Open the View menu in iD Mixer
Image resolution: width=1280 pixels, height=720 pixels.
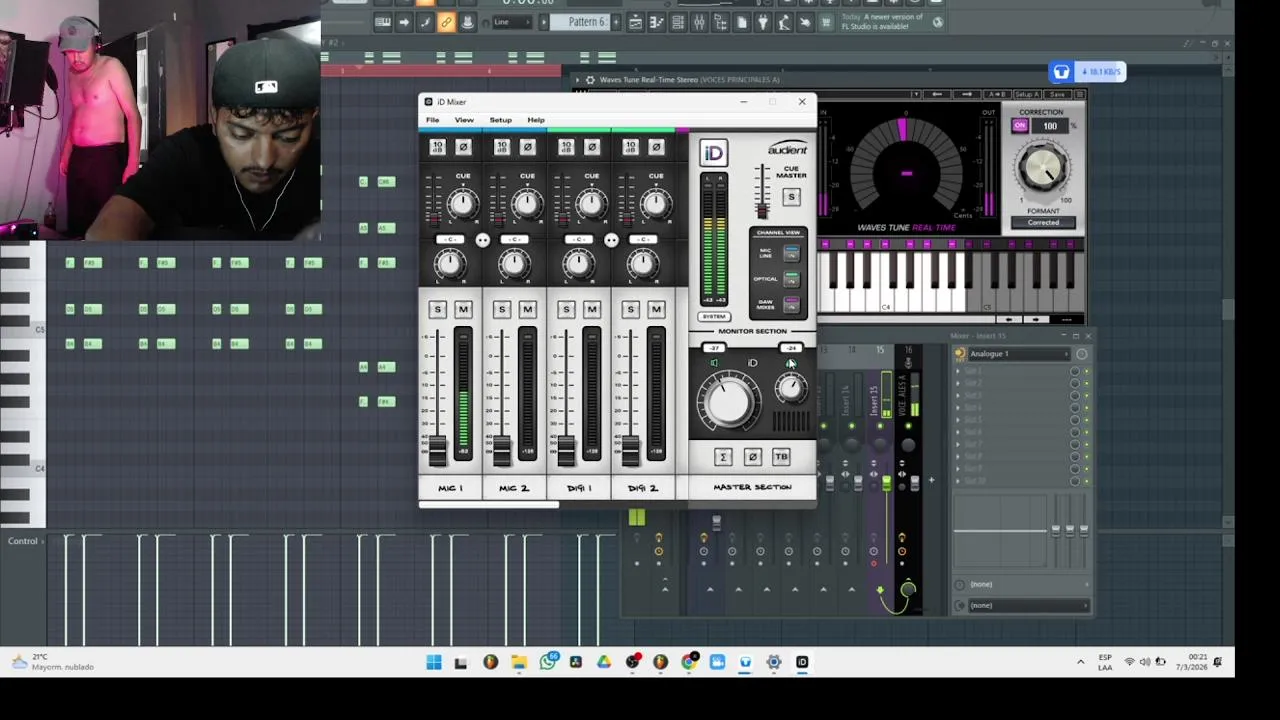(464, 120)
